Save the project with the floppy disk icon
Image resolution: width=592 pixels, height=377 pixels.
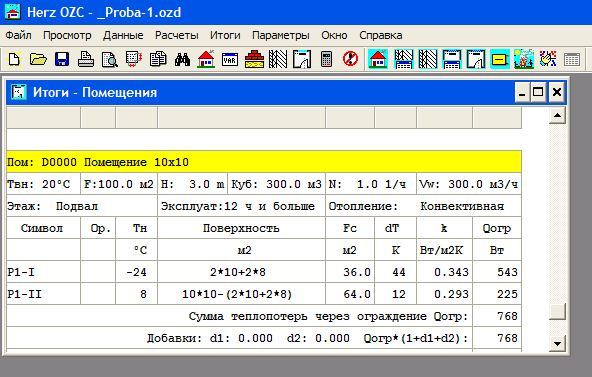[x=62, y=59]
